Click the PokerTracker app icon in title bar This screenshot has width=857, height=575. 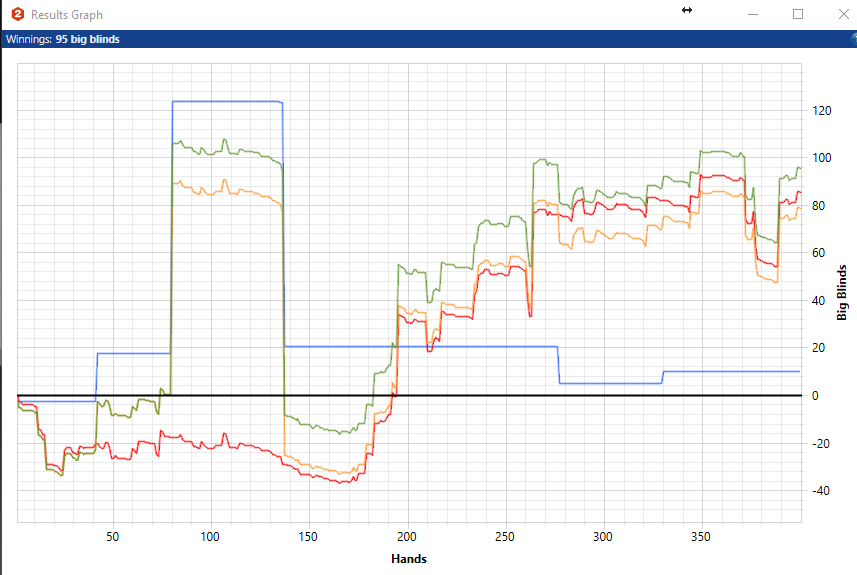tap(17, 14)
